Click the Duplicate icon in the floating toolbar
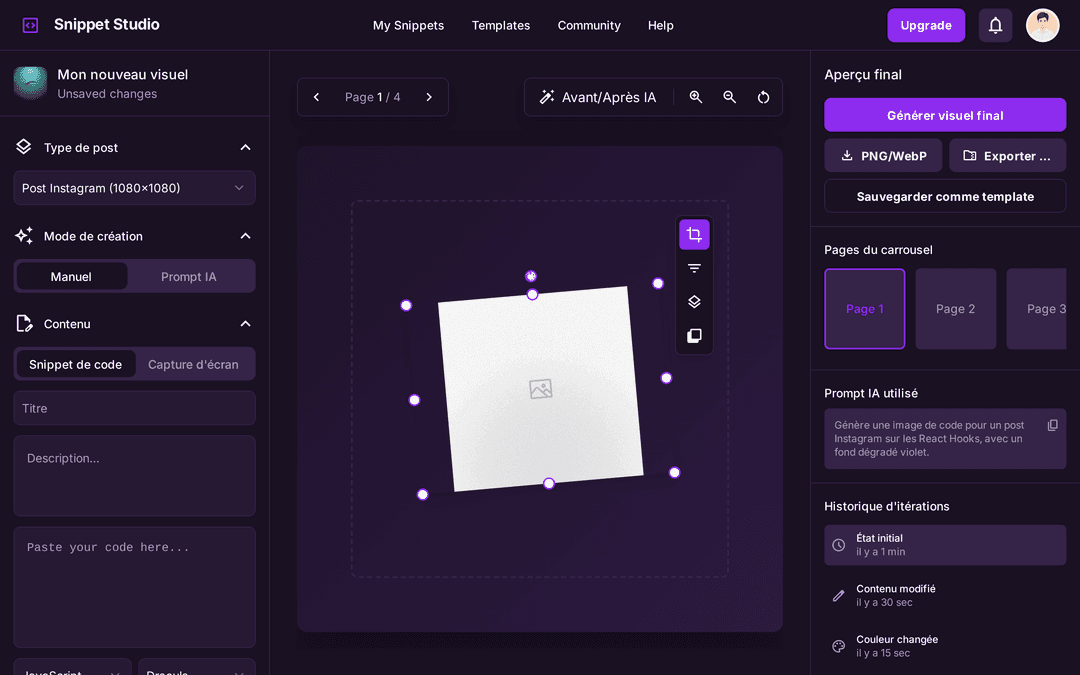This screenshot has width=1080, height=675. [694, 335]
